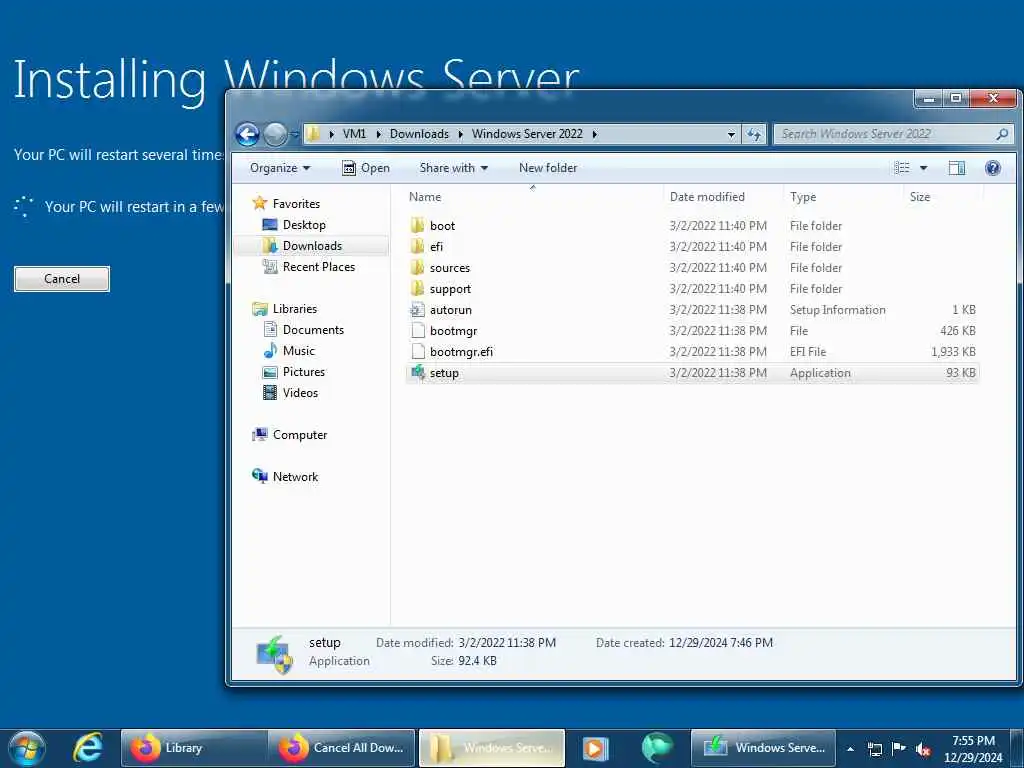Open Desktop in the navigation pane
This screenshot has width=1024, height=768.
pyautogui.click(x=304, y=225)
